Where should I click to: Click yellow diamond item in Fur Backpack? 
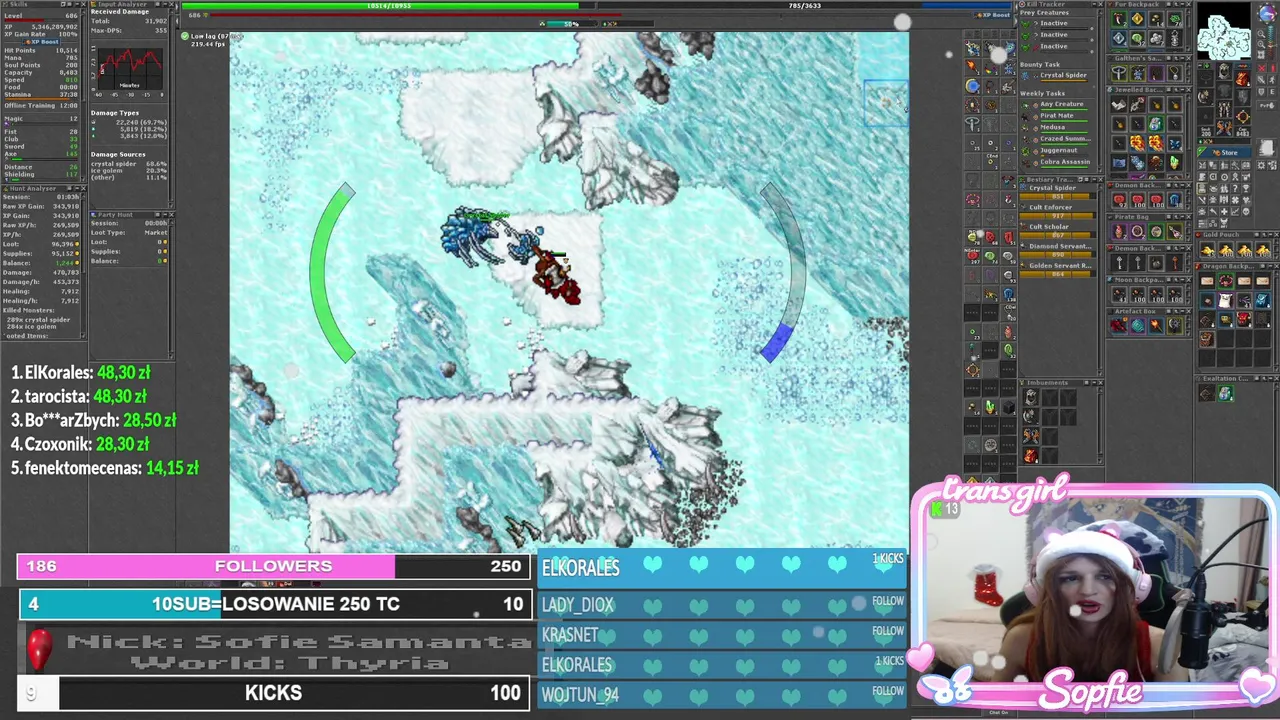pyautogui.click(x=1137, y=20)
